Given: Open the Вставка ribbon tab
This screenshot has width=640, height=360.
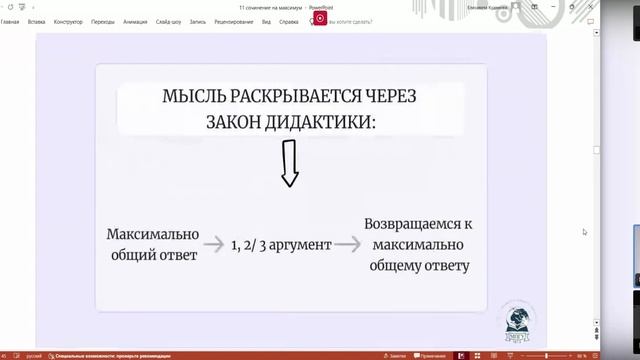Looking at the screenshot, I should click(36, 22).
